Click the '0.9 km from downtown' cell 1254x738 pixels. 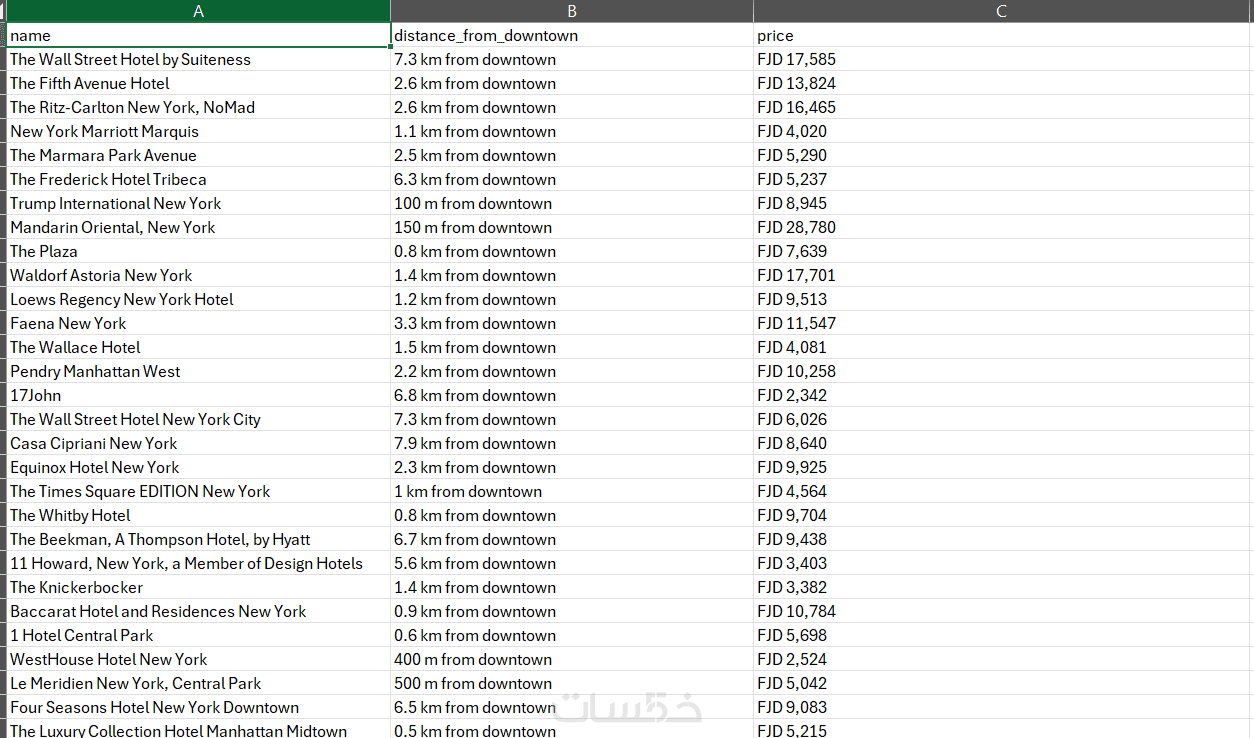[x=572, y=611]
